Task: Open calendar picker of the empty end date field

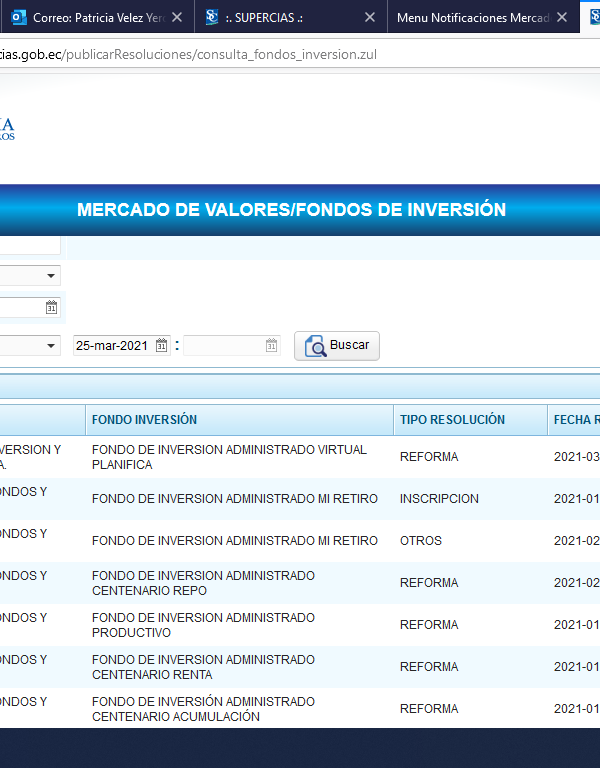Action: [x=271, y=346]
